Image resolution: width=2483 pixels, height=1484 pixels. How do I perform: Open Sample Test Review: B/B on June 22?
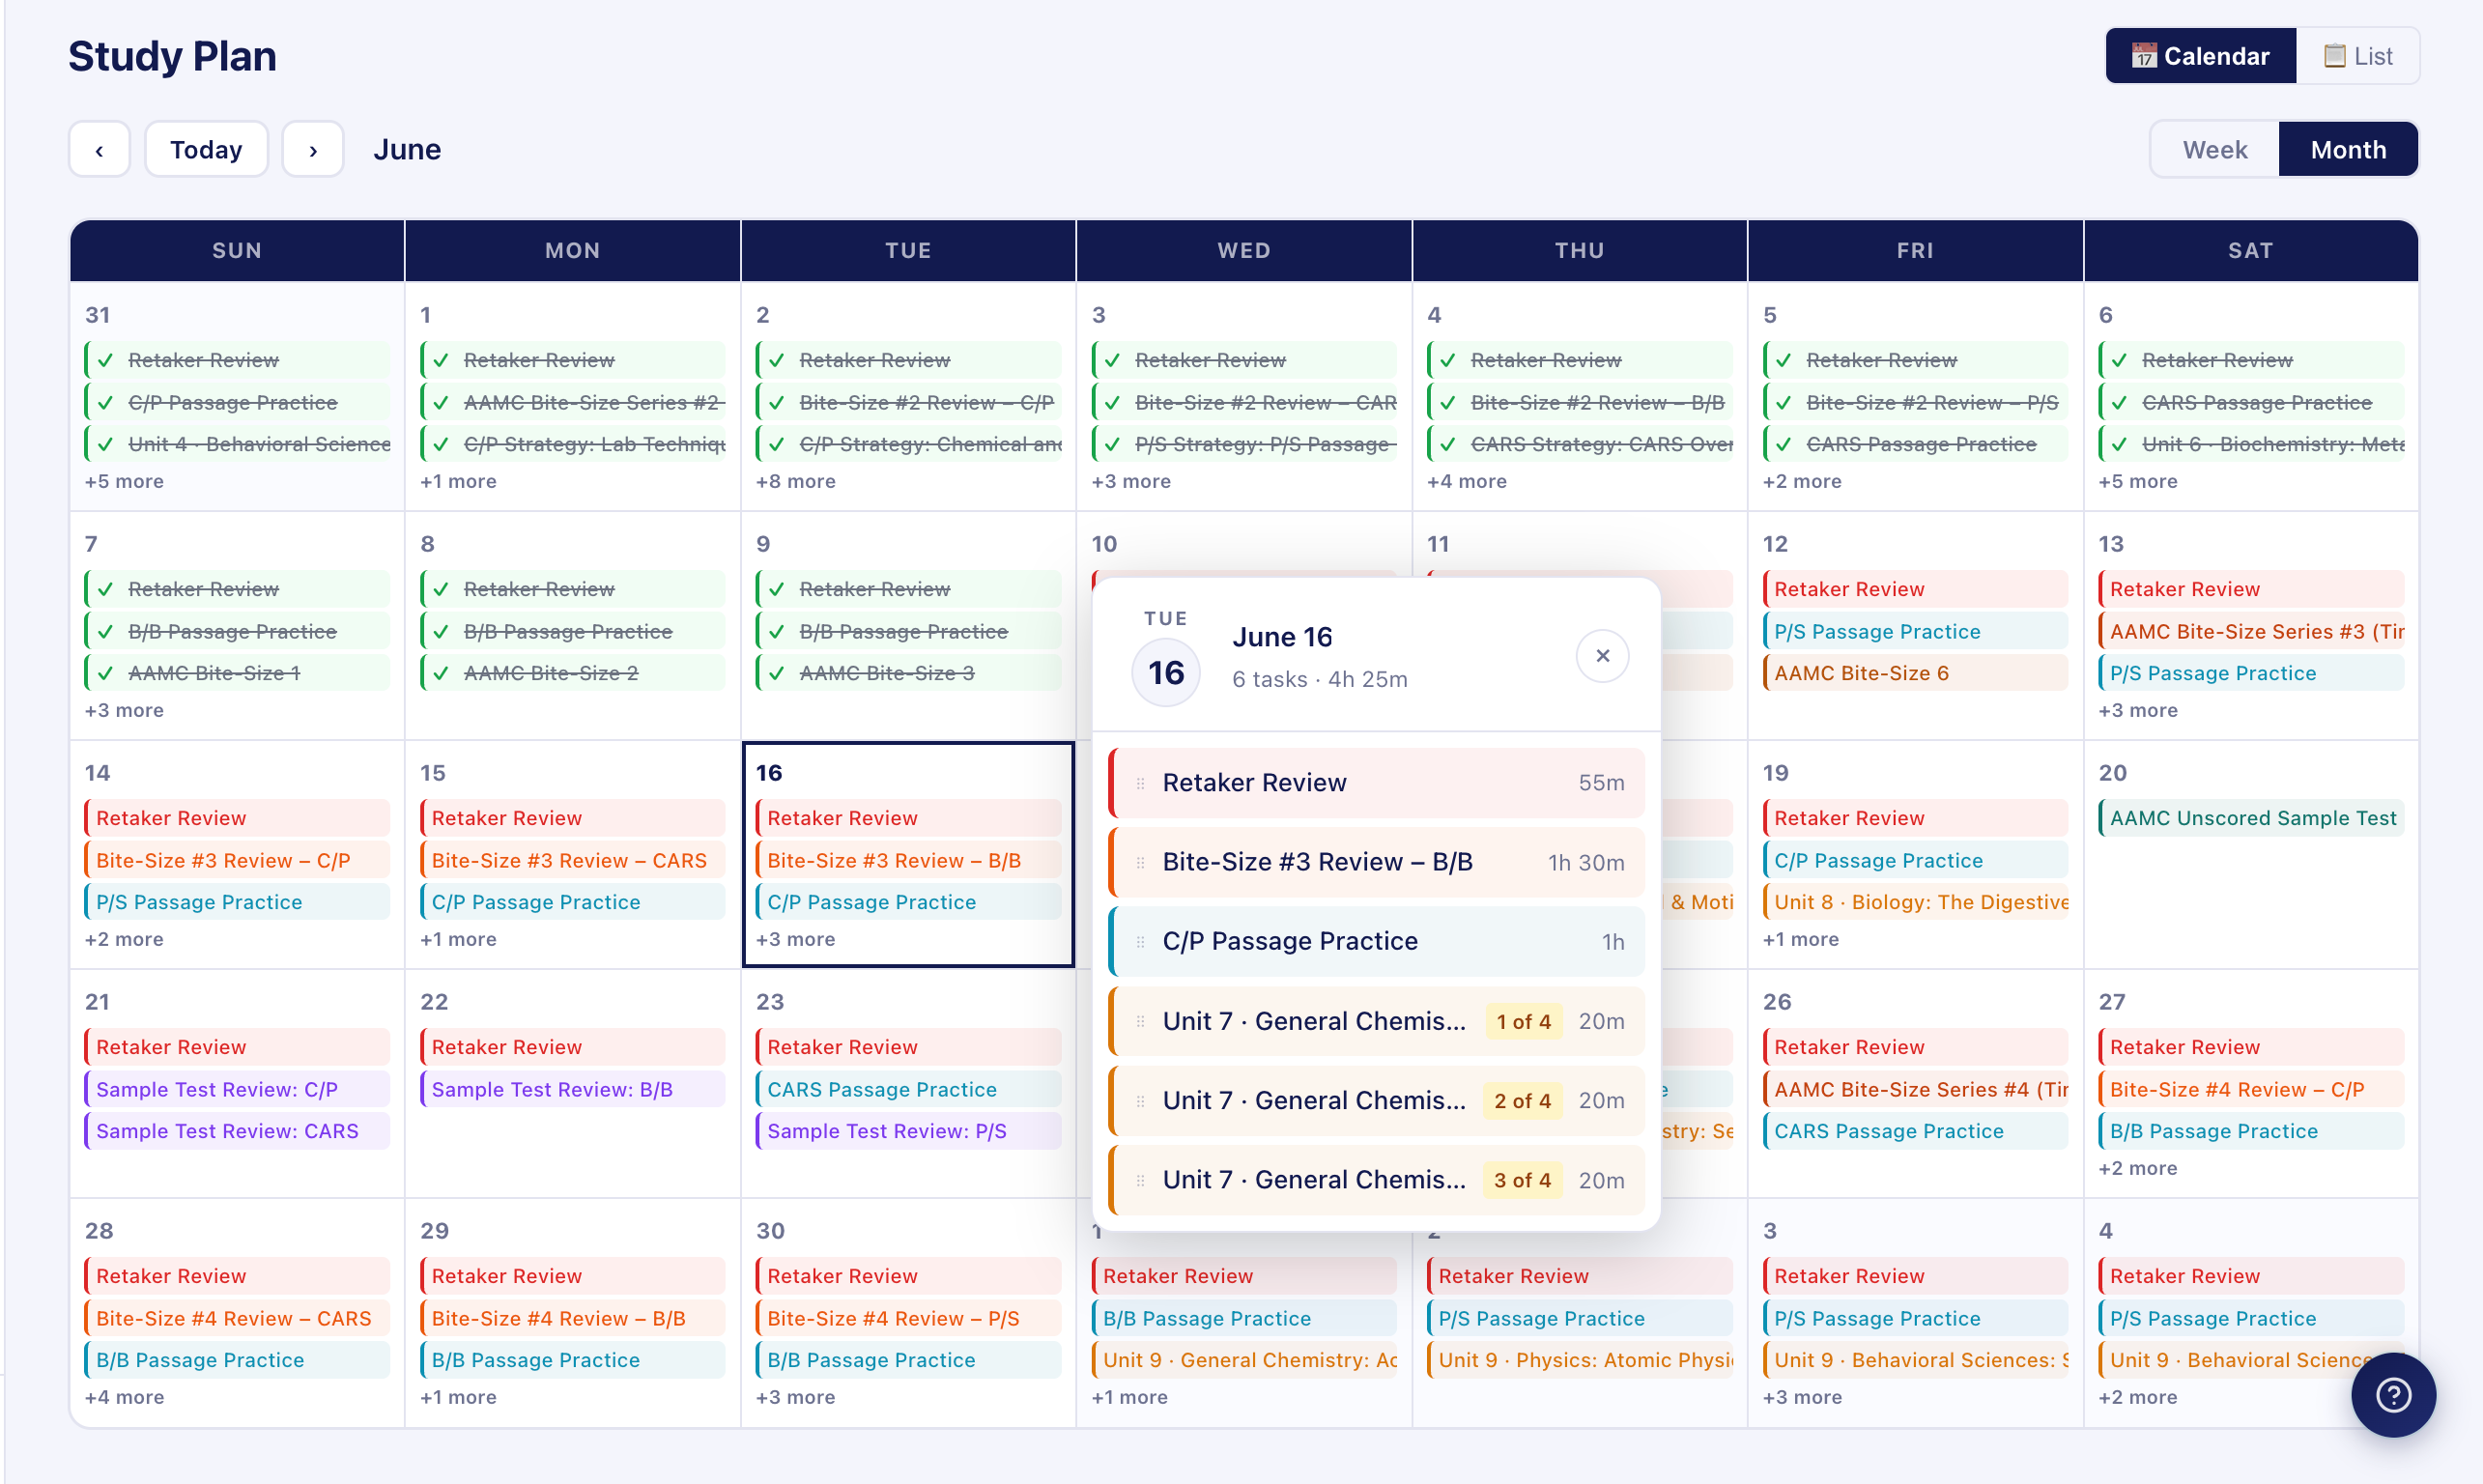click(x=573, y=1089)
